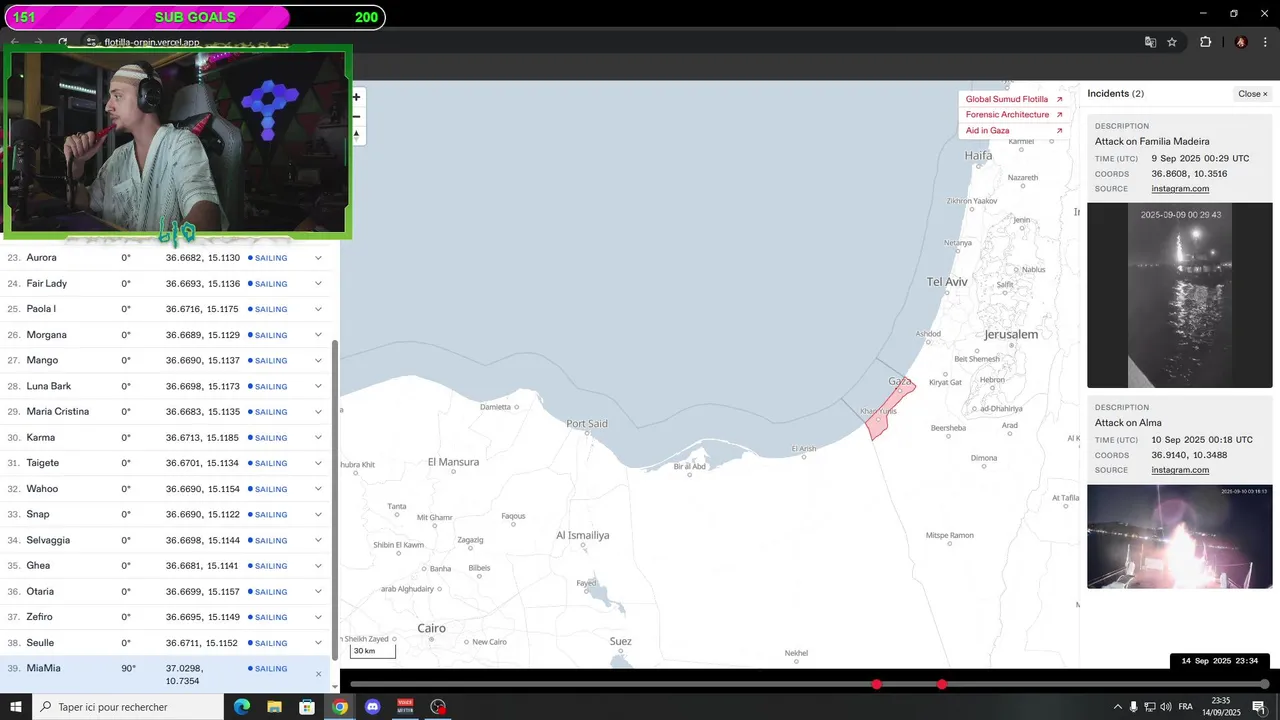This screenshot has width=1280, height=720.
Task: Zoom in on the map
Action: 356,97
